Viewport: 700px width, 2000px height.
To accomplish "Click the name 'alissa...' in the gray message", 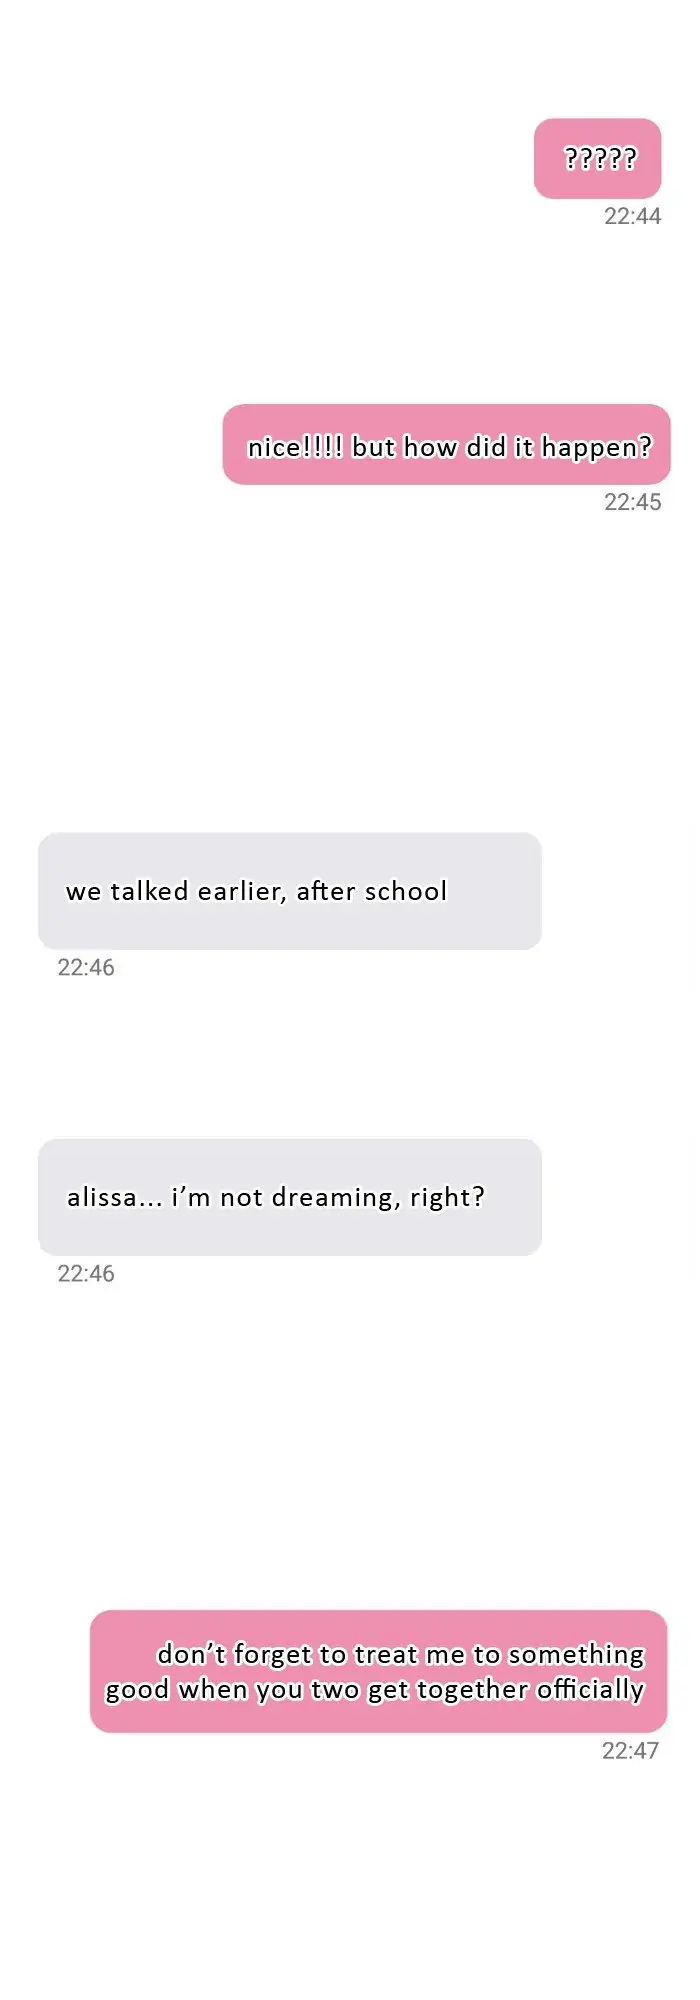I will [x=113, y=1197].
